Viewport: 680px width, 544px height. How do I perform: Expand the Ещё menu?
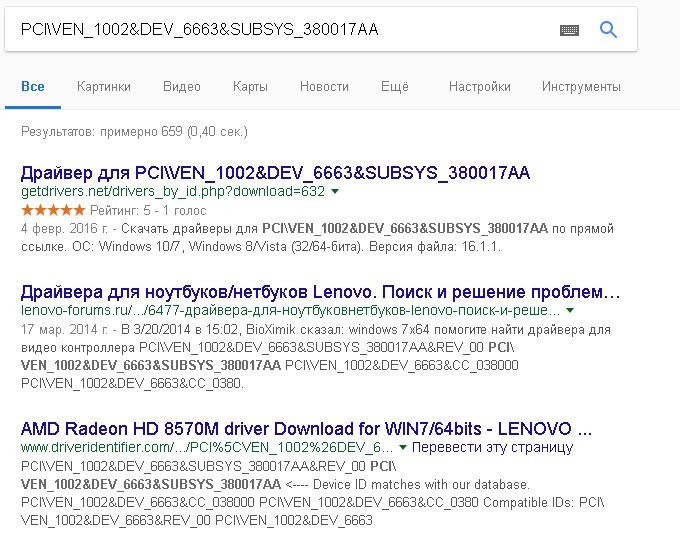pyautogui.click(x=395, y=87)
